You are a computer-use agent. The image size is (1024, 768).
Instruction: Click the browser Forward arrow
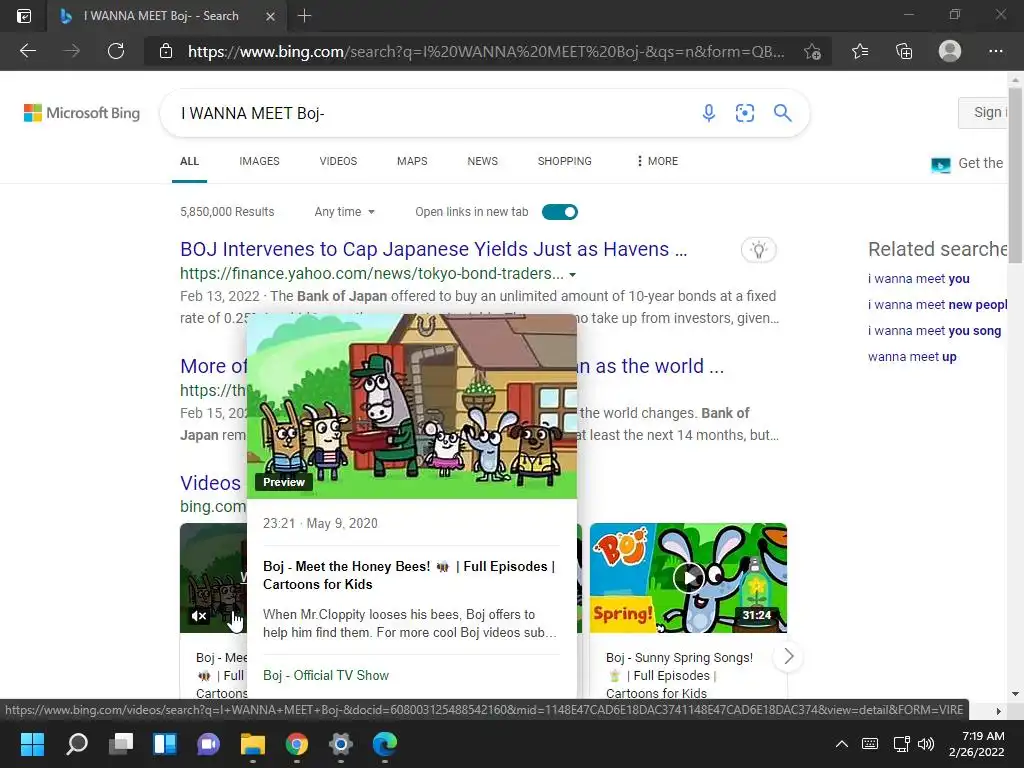(x=72, y=51)
